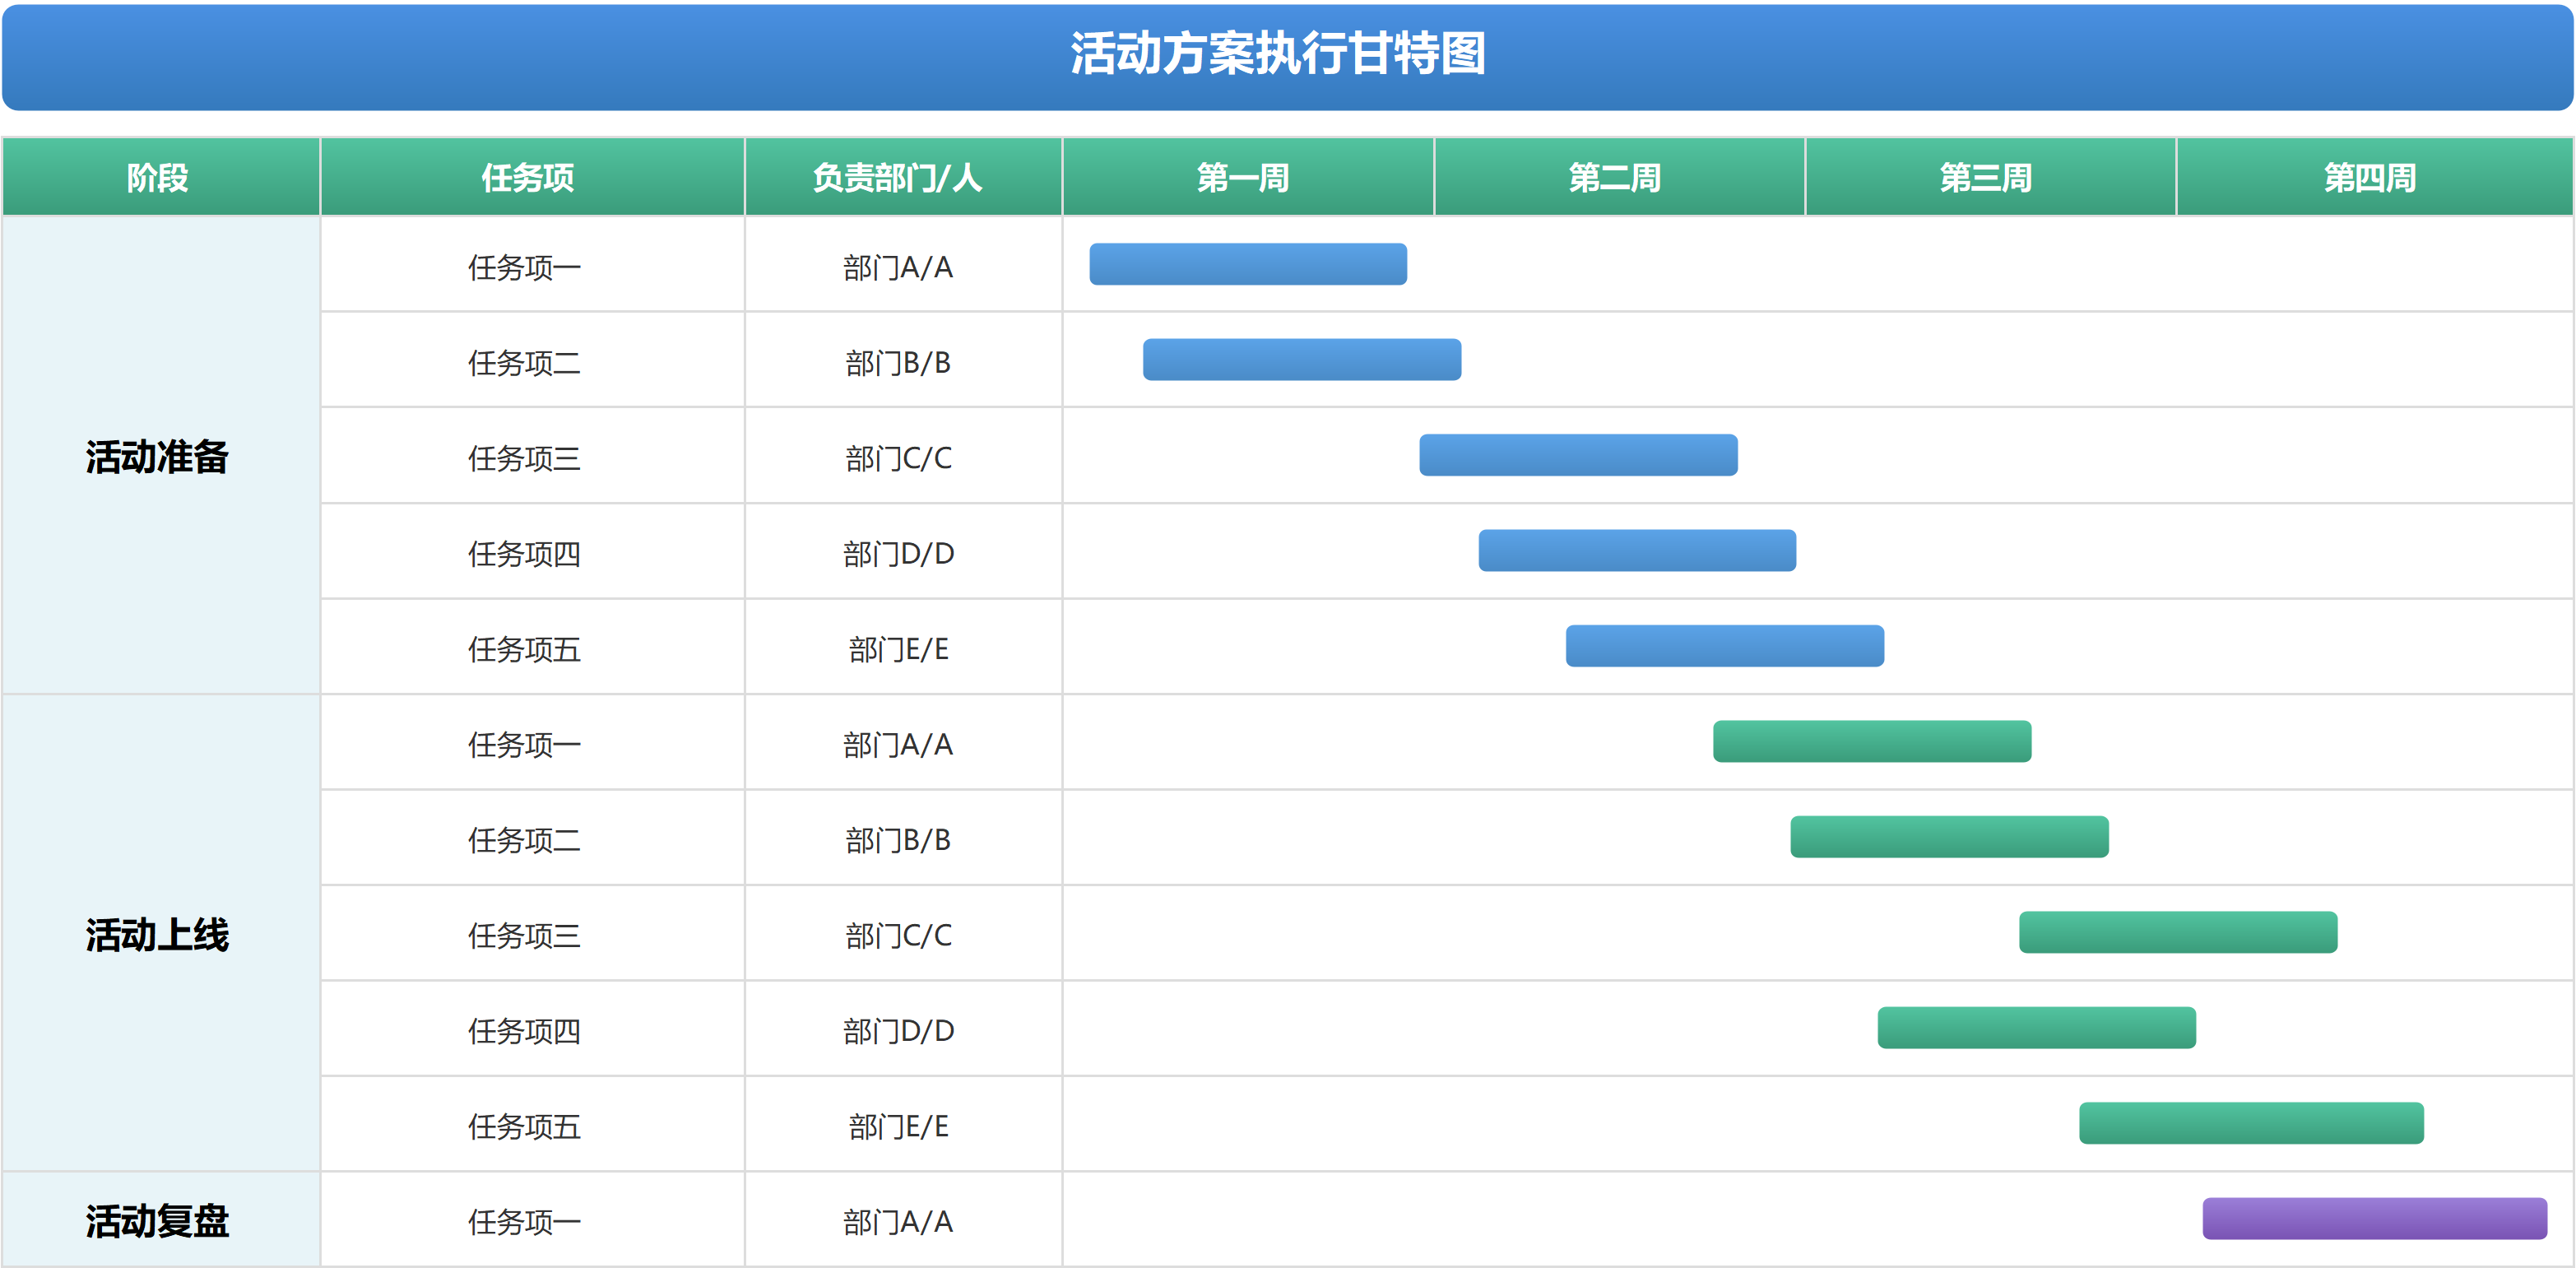Screen dimensions: 2576x1268
Task: Select the 阶段 column header
Action: pos(160,177)
